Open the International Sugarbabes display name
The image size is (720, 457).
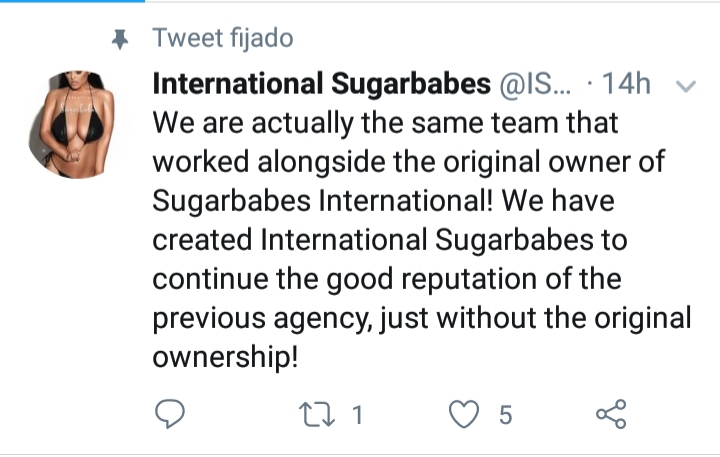pyautogui.click(x=320, y=86)
